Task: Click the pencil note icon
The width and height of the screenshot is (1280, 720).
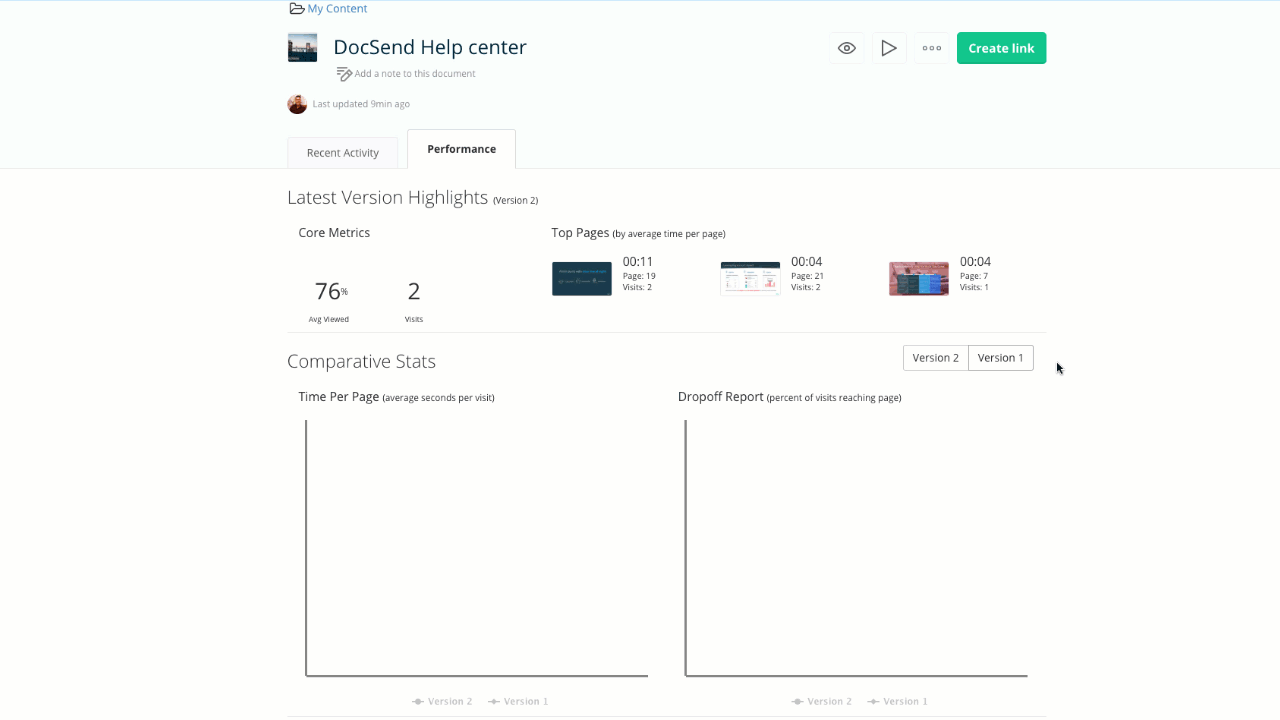Action: 344,74
